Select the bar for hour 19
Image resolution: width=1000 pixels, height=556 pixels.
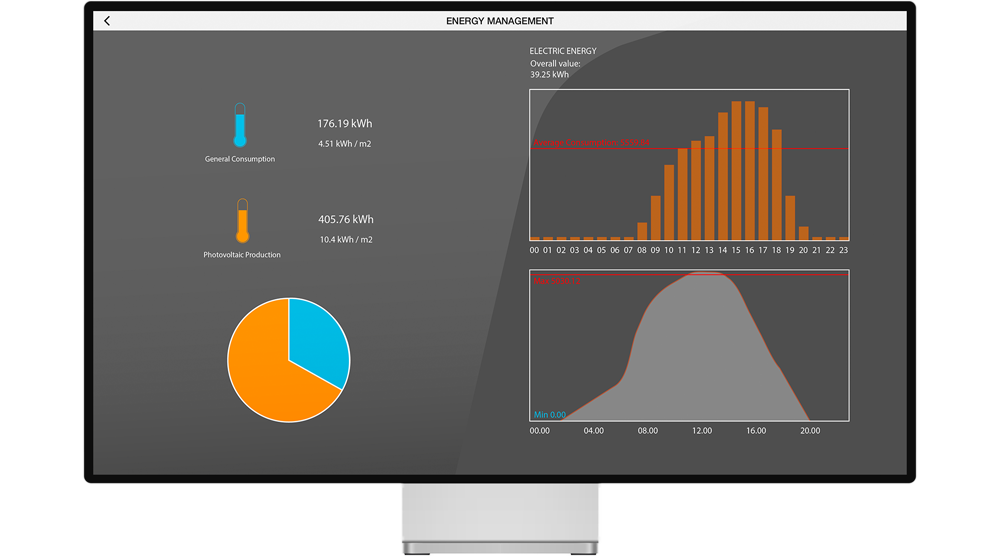(790, 217)
